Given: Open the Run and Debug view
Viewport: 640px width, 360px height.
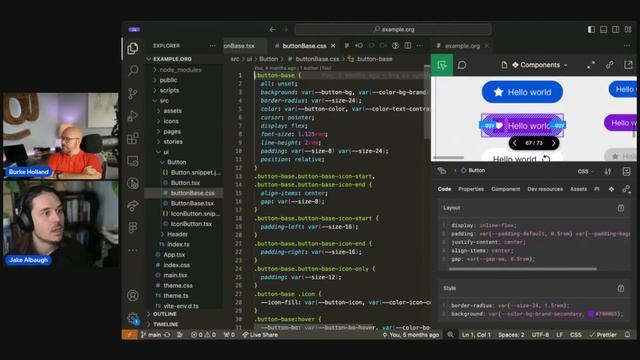Looking at the screenshot, I should pos(133,116).
